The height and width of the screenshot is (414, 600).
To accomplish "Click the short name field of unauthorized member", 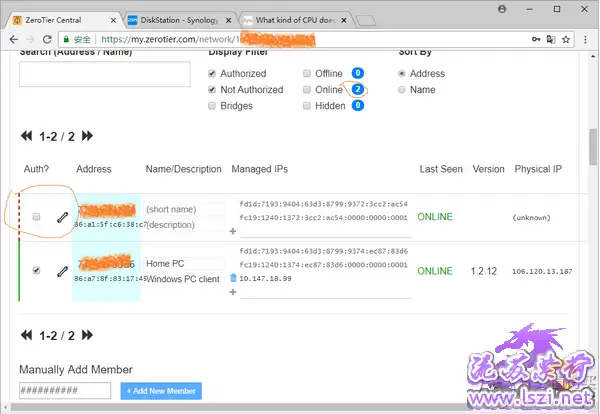I will [184, 209].
